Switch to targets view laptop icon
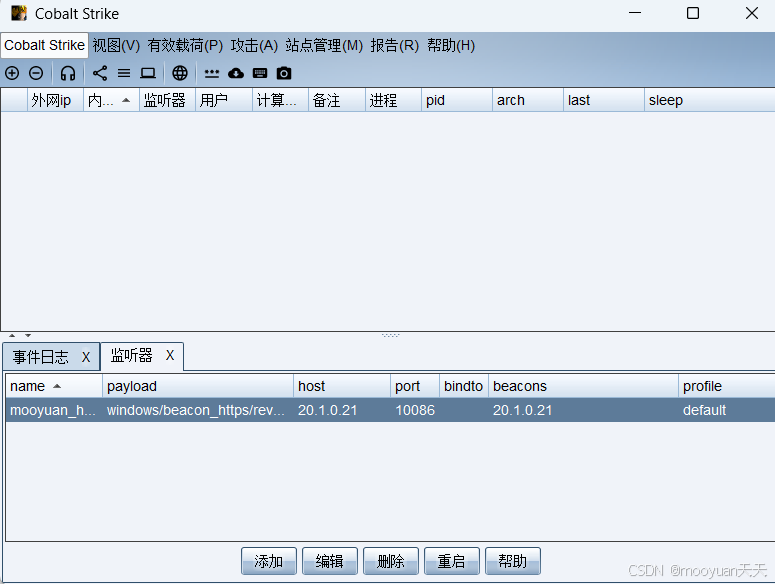775x584 pixels. 148,73
